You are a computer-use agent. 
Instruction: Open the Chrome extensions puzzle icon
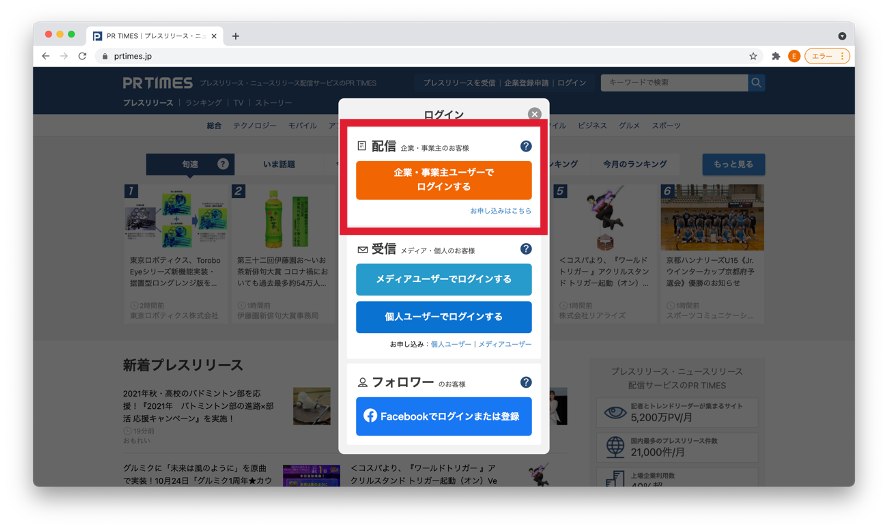(776, 56)
